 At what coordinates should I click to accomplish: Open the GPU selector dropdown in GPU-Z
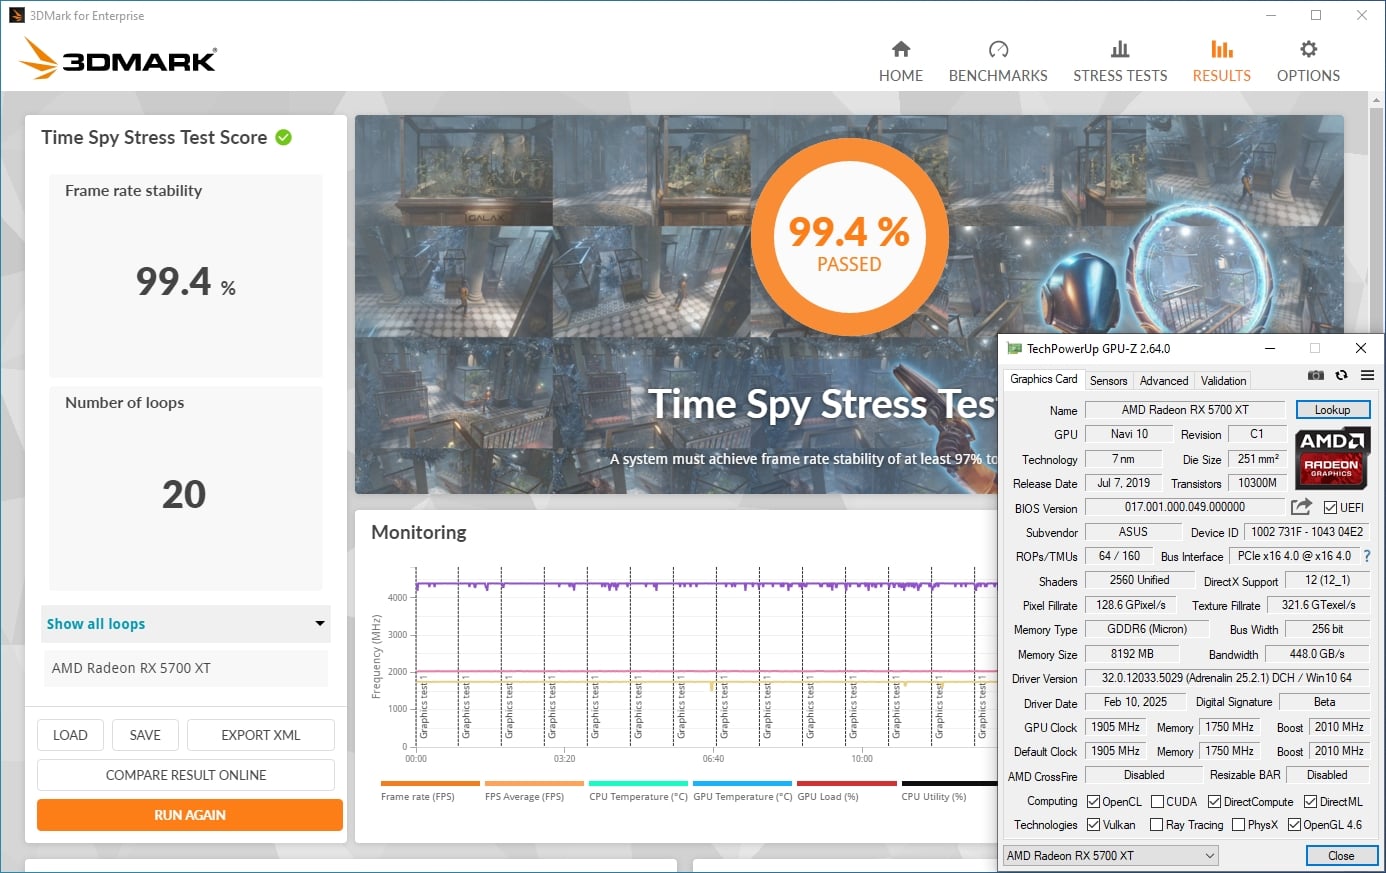pyautogui.click(x=1110, y=855)
